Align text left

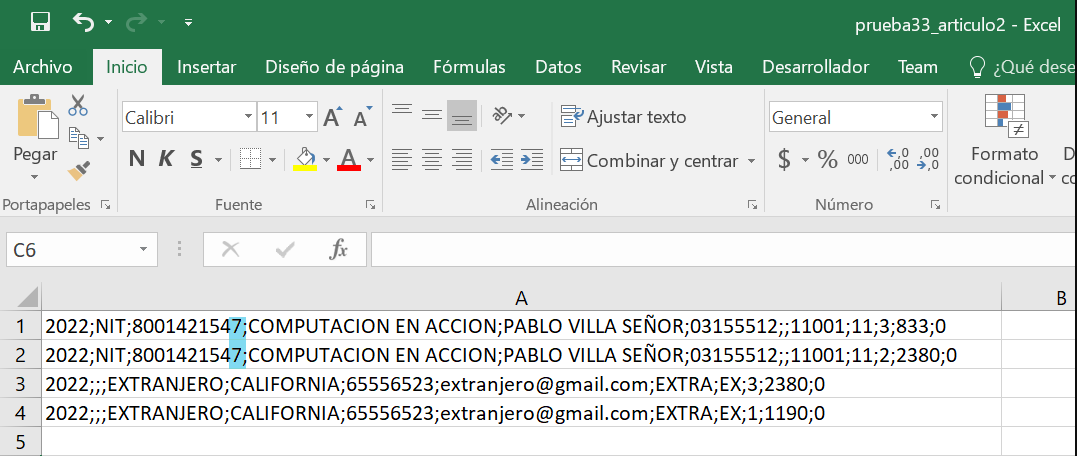click(402, 160)
